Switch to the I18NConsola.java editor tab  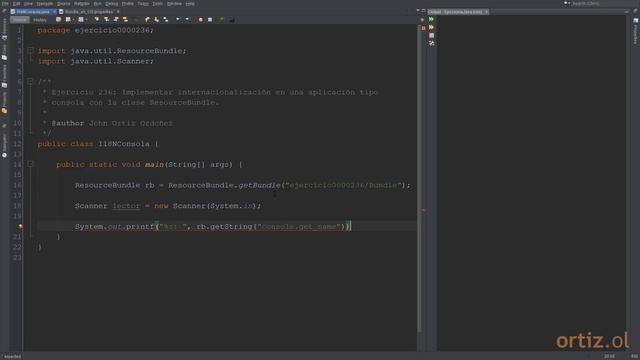[33, 12]
